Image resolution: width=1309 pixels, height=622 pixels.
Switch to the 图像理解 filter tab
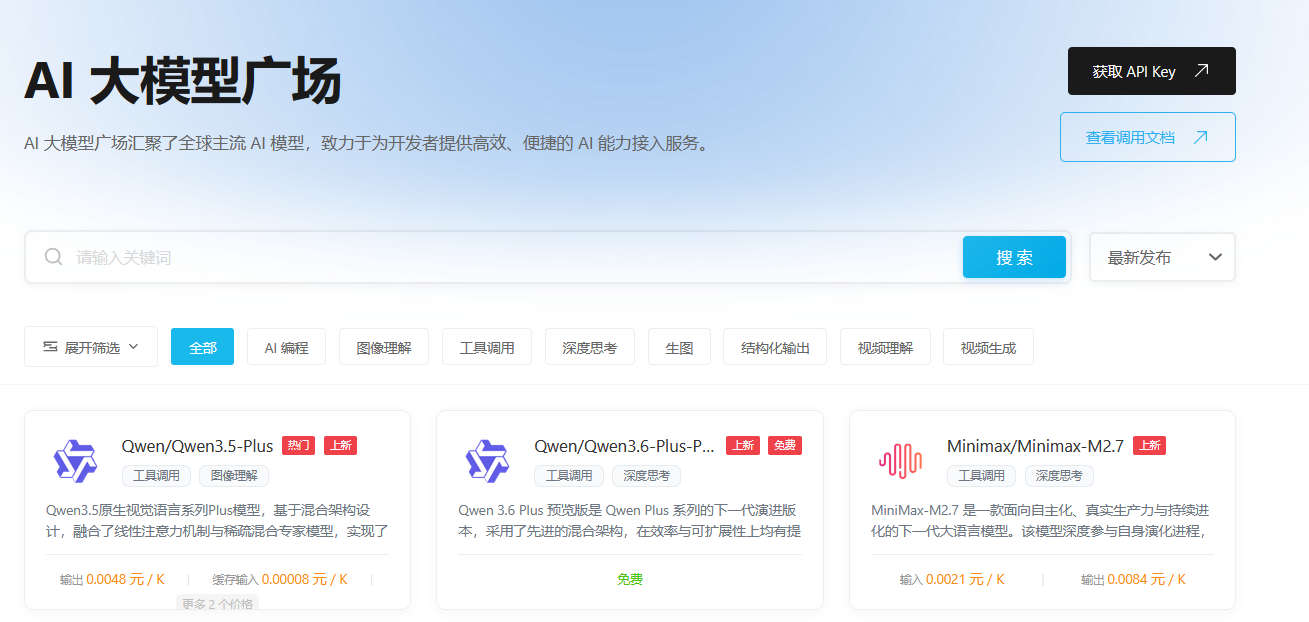point(384,347)
